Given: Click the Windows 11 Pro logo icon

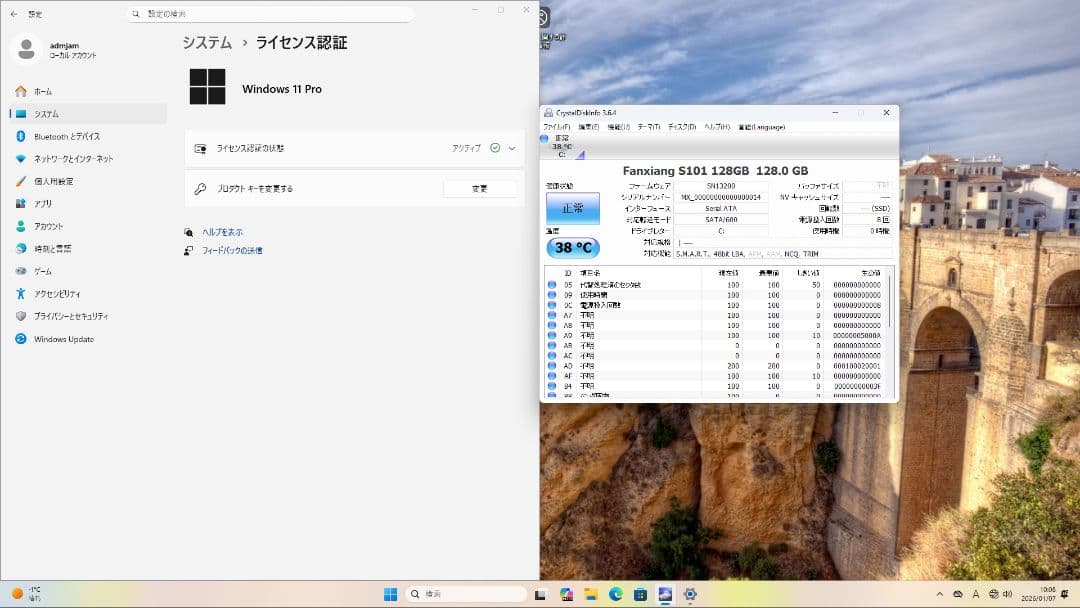Looking at the screenshot, I should click(x=206, y=89).
